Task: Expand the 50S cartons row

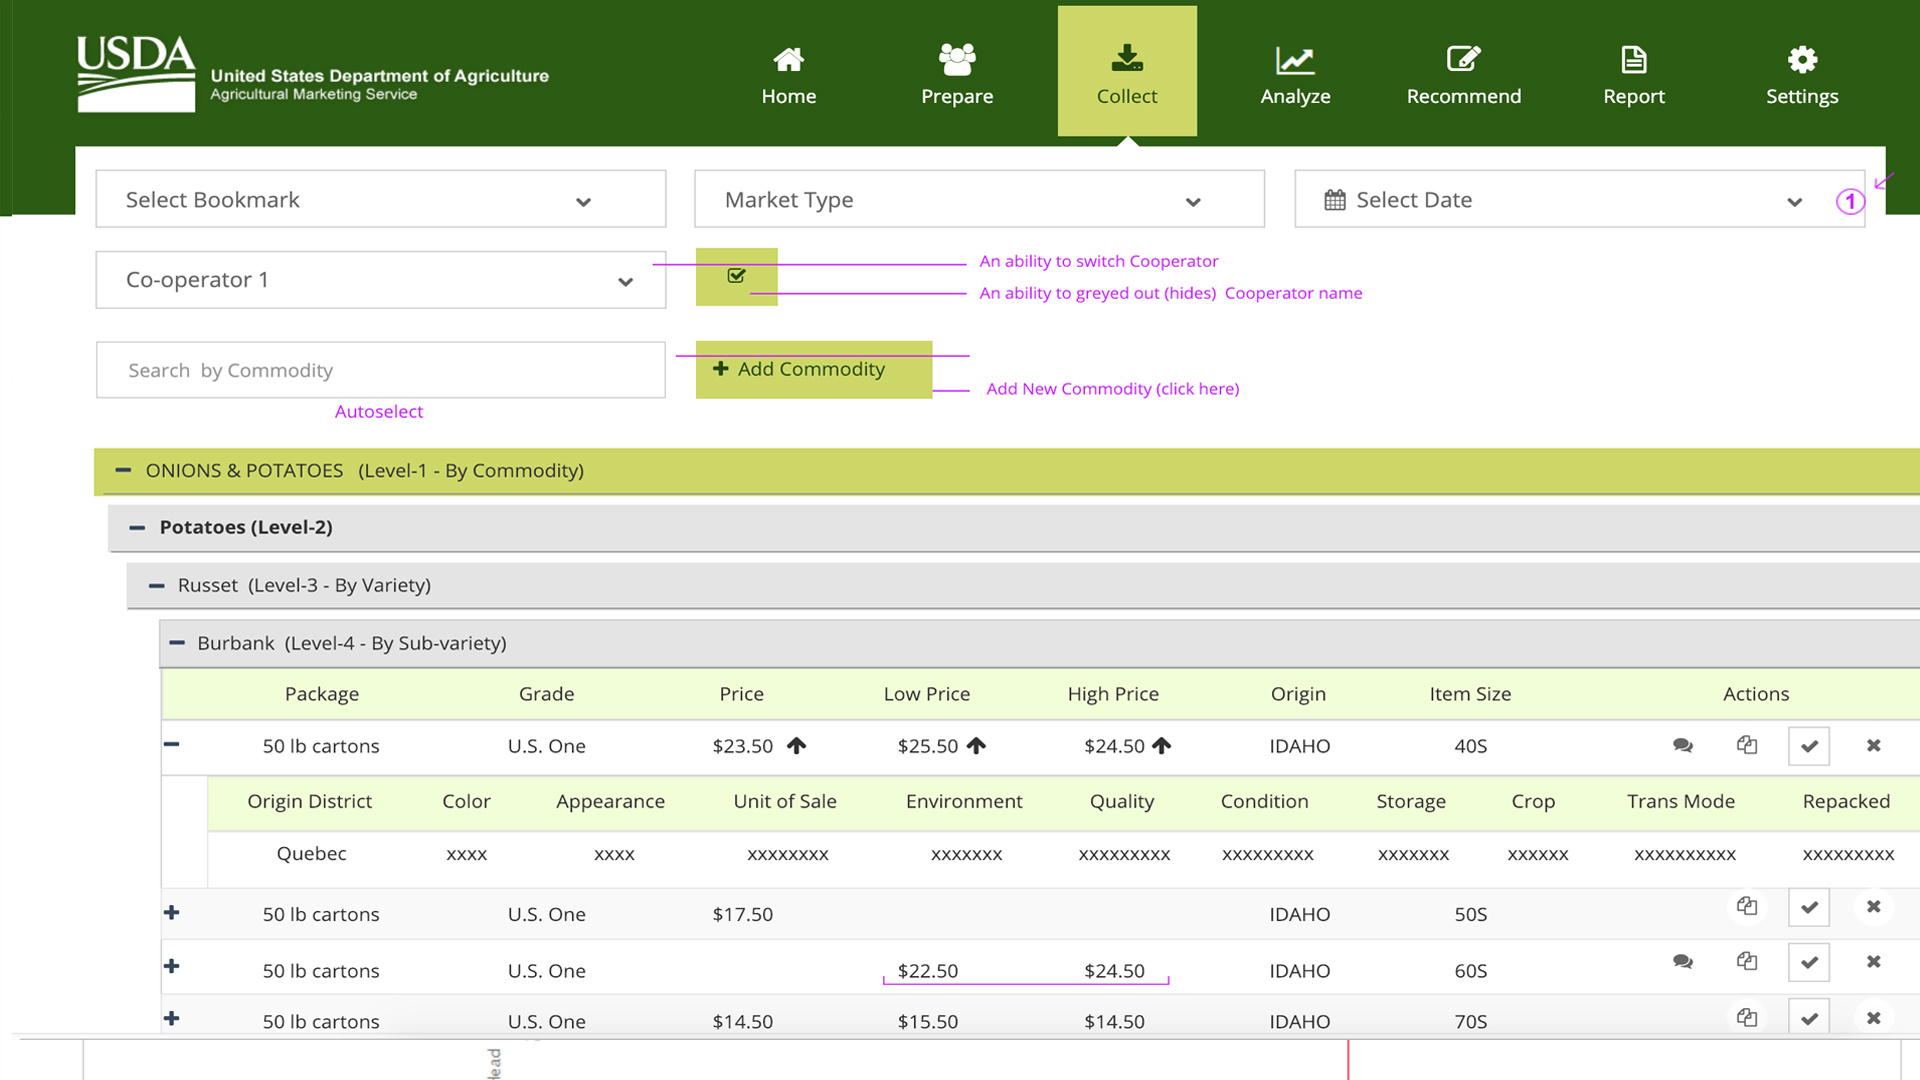Action: [172, 913]
